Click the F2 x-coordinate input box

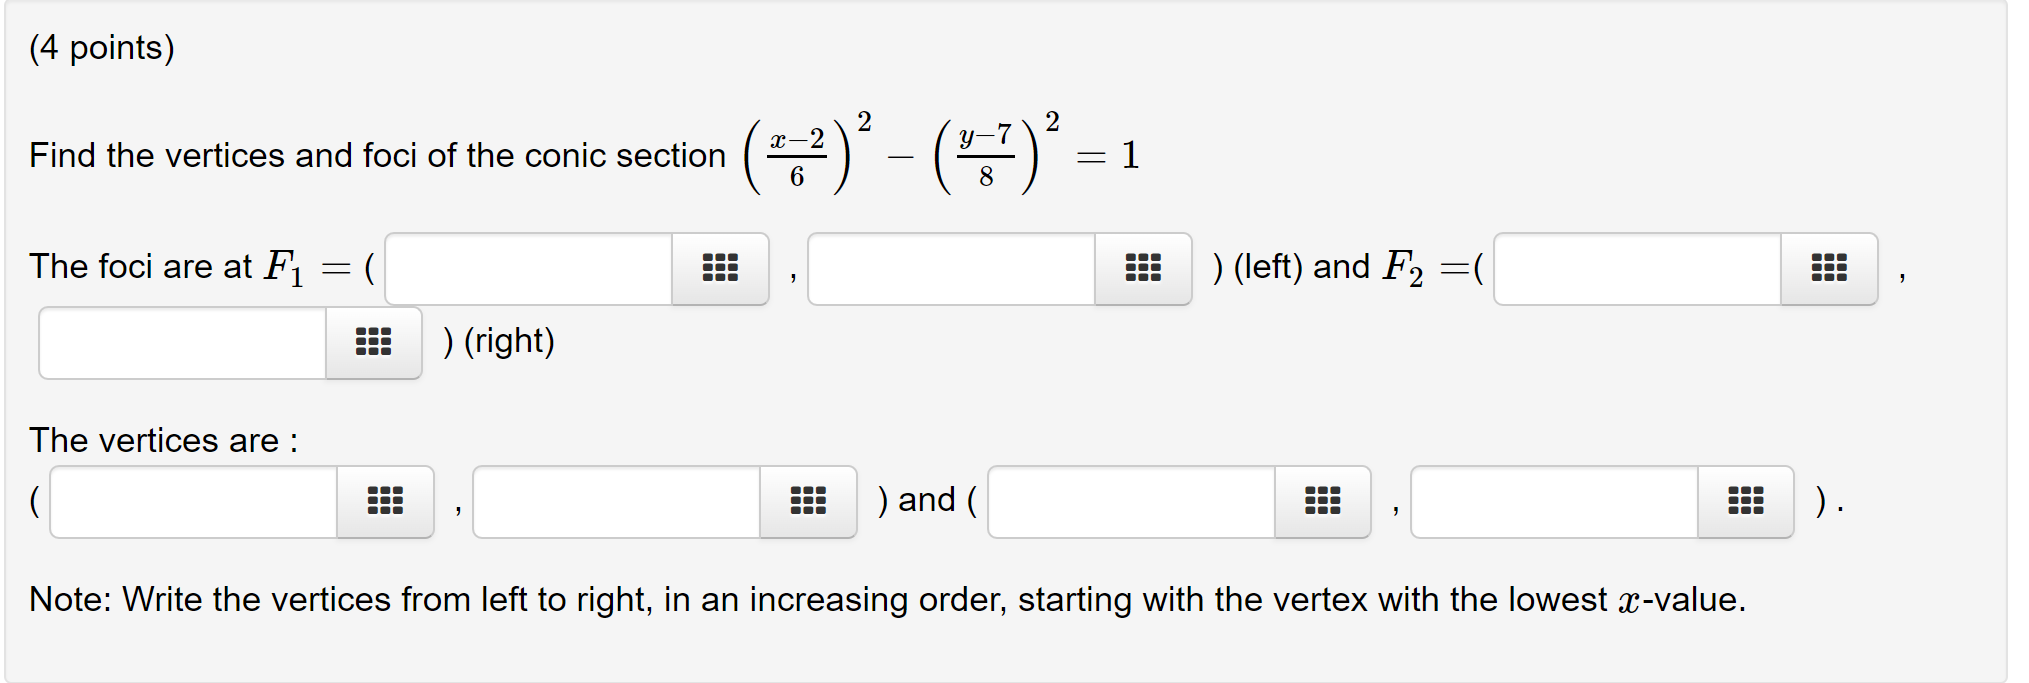coord(1635,268)
